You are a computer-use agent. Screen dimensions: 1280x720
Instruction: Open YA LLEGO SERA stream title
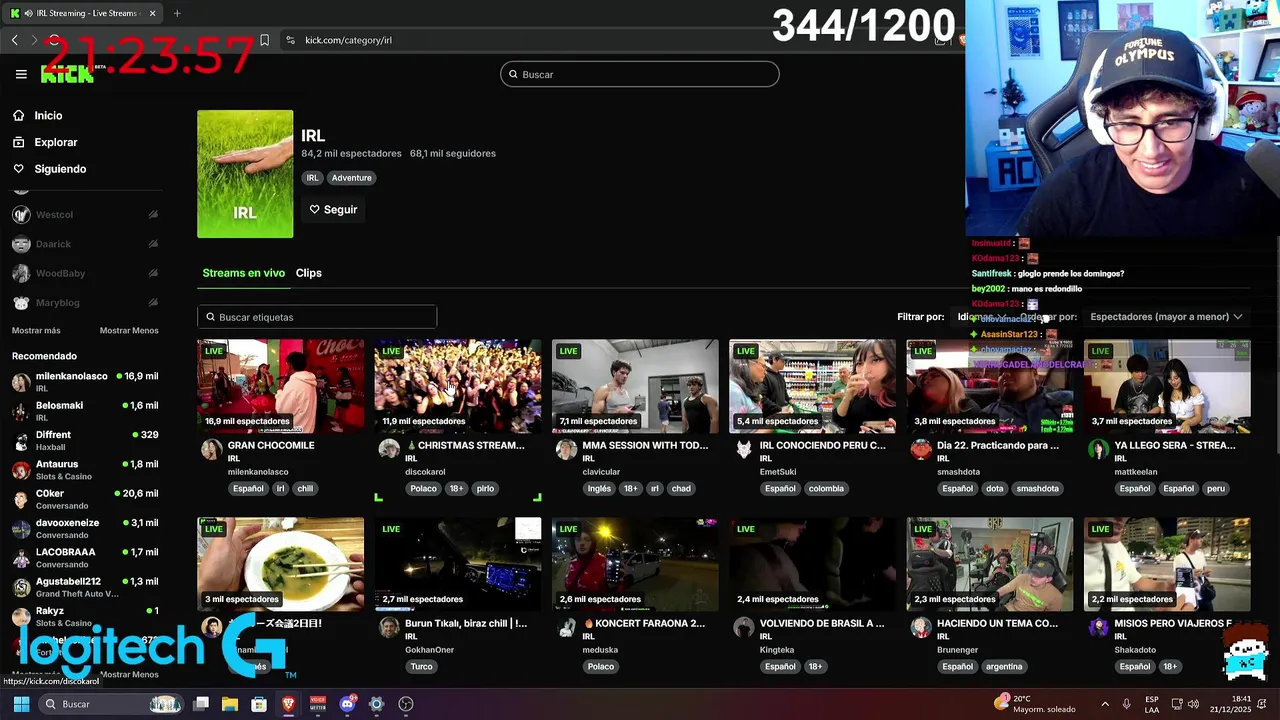click(x=1175, y=445)
